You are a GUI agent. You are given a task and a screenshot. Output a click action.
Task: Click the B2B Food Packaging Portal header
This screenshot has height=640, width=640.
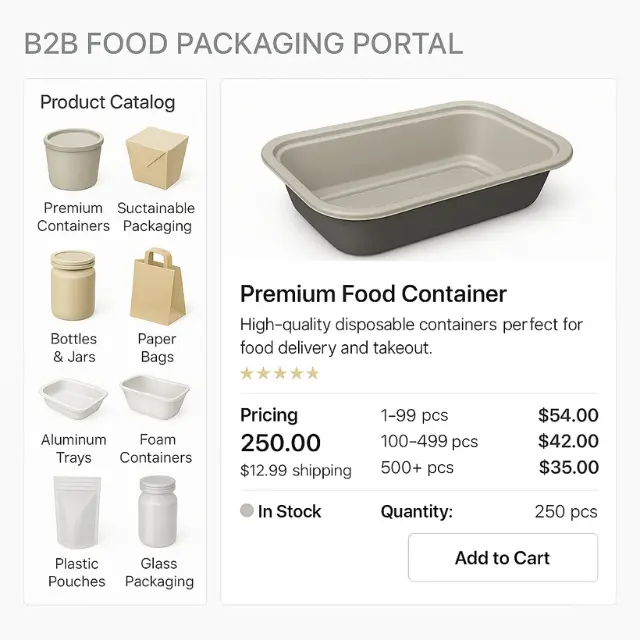point(243,44)
